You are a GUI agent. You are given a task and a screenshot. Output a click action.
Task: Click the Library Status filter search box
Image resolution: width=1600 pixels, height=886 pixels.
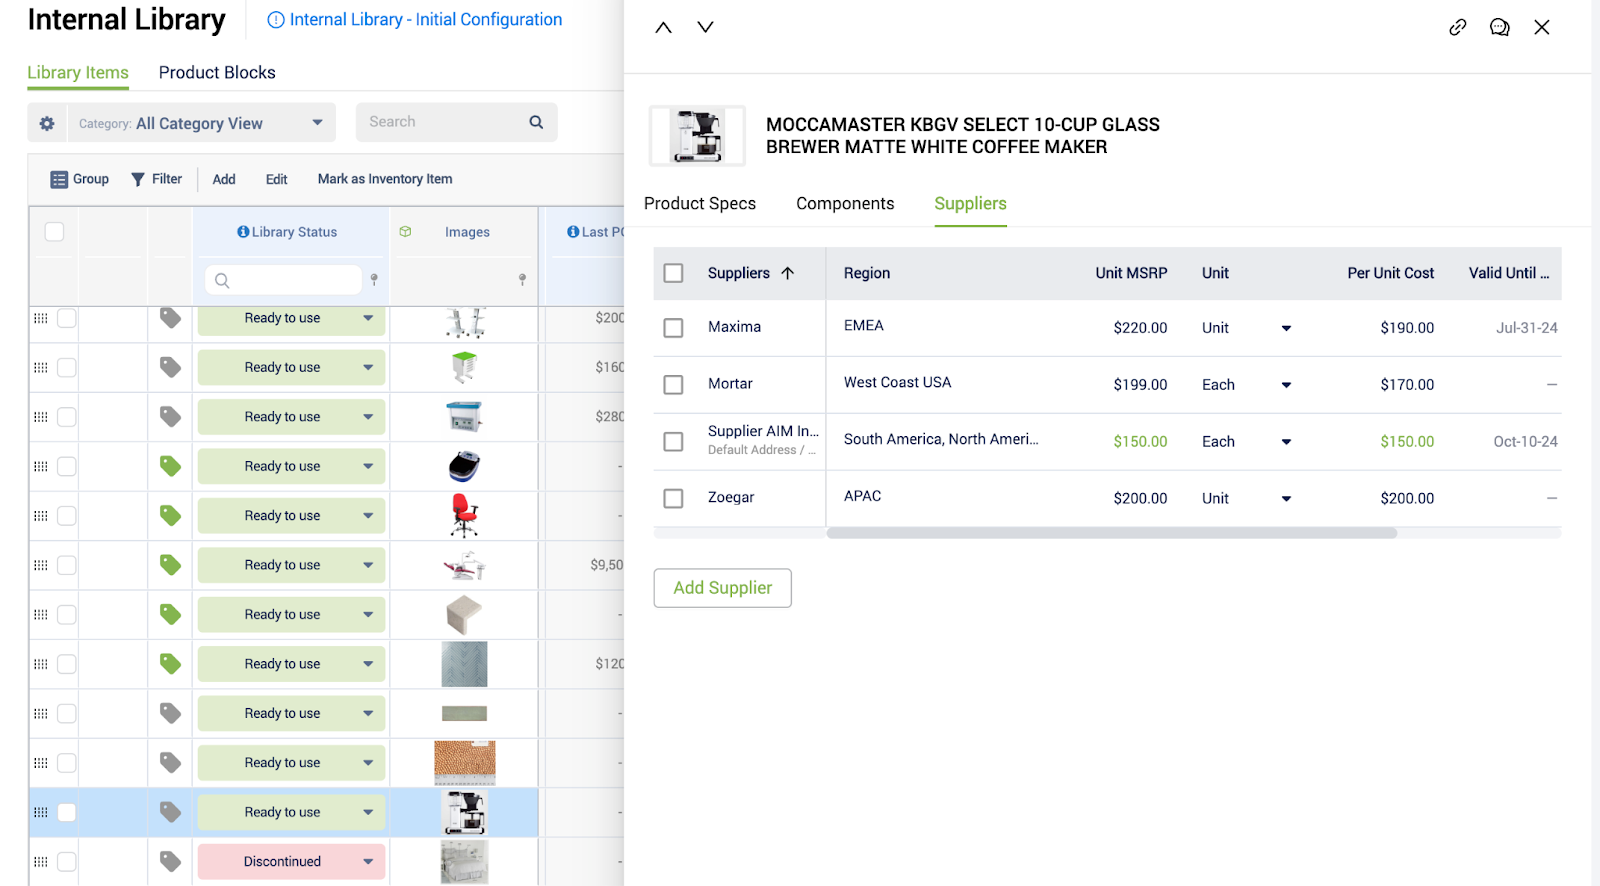pyautogui.click(x=283, y=280)
